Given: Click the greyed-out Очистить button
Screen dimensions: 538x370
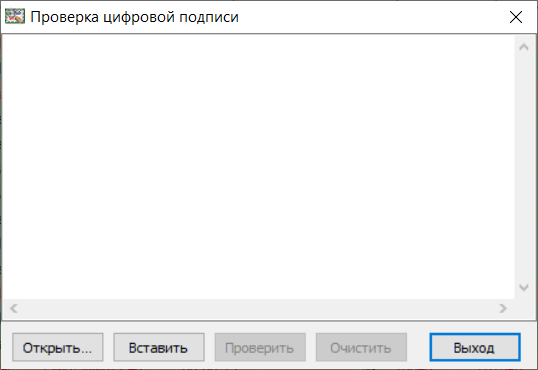Looking at the screenshot, I should coord(361,347).
